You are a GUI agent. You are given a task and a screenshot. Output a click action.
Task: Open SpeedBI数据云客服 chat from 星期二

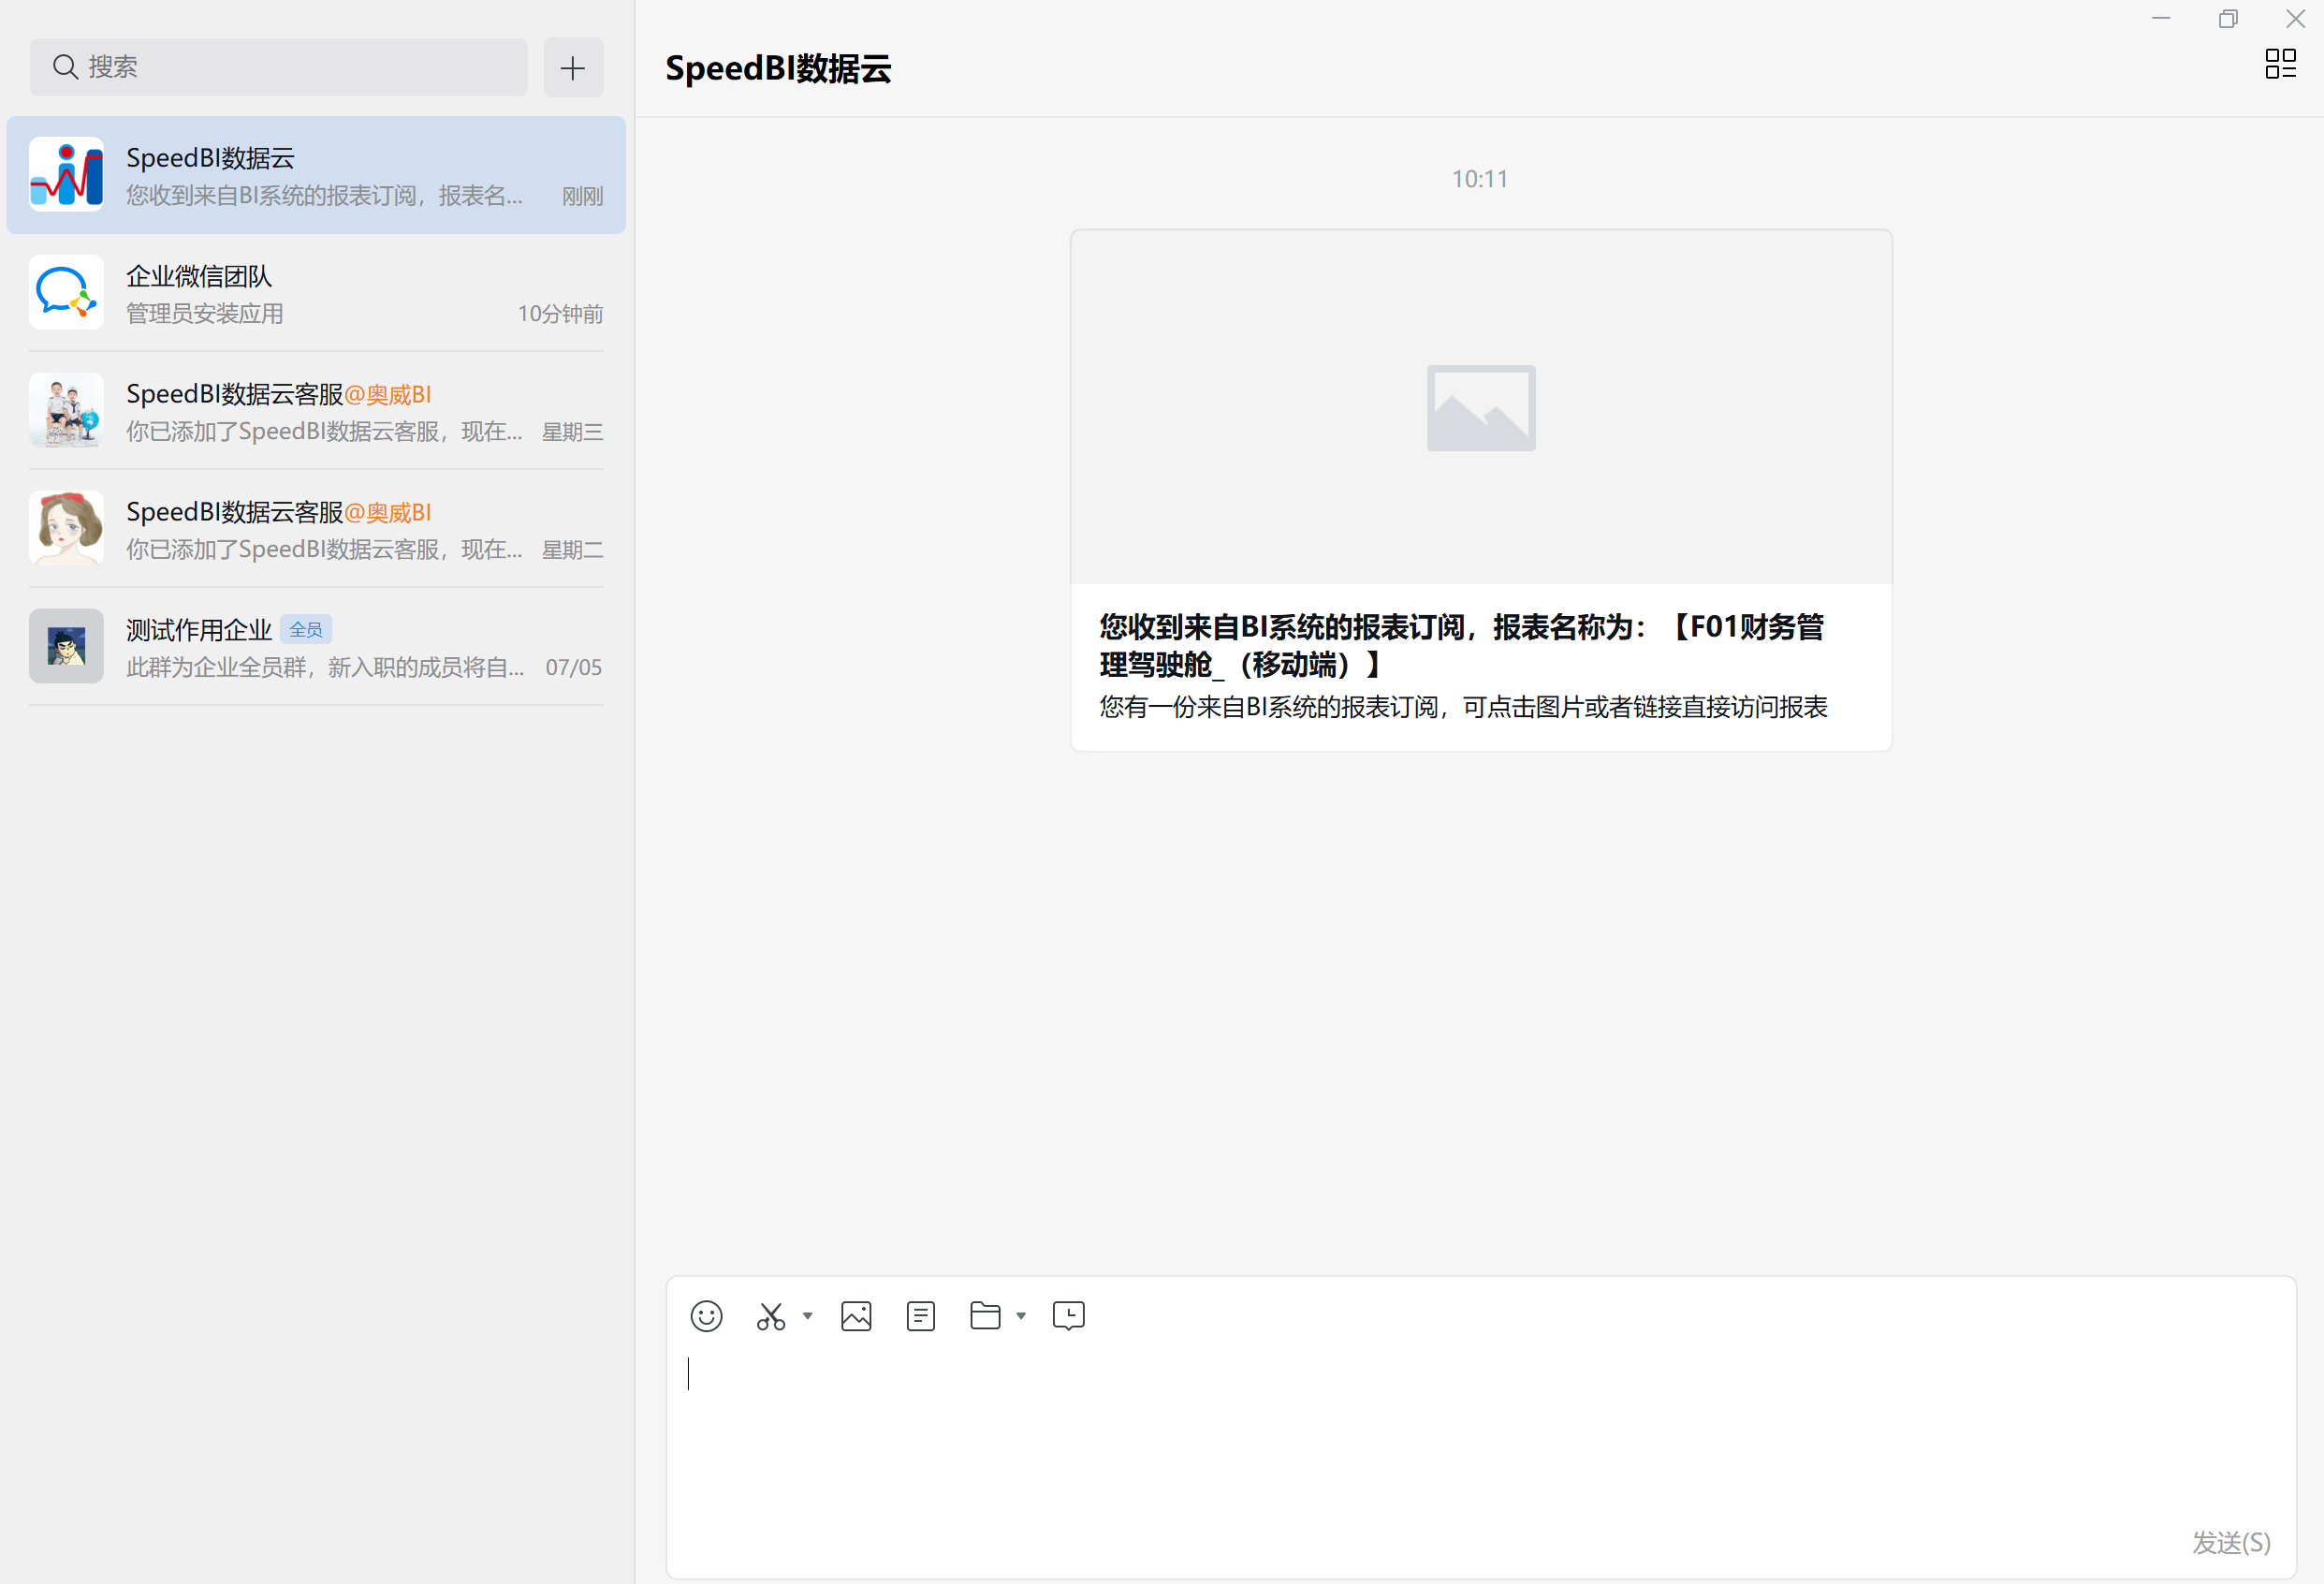316,529
